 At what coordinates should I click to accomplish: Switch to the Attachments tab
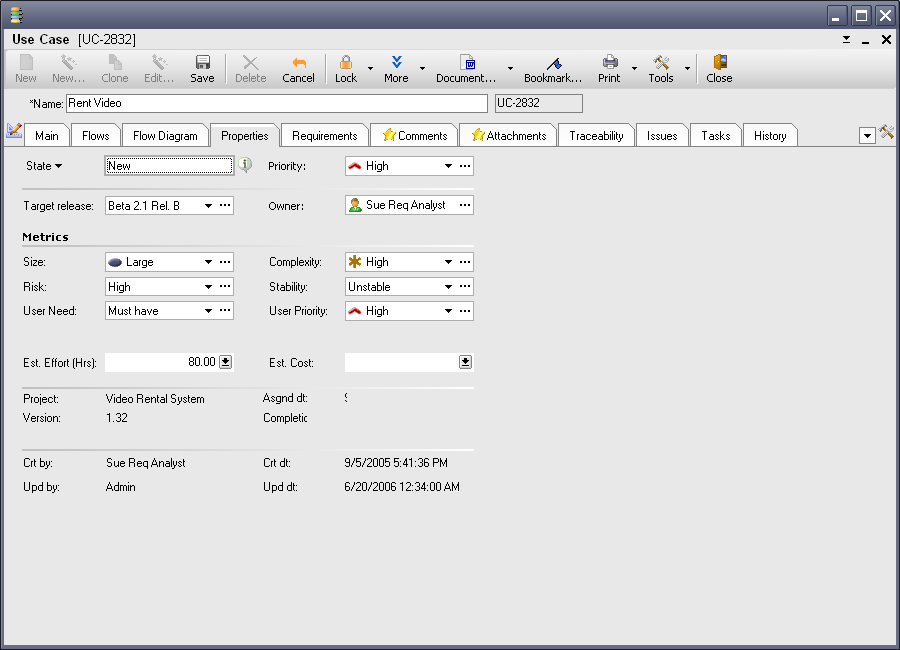tap(509, 136)
